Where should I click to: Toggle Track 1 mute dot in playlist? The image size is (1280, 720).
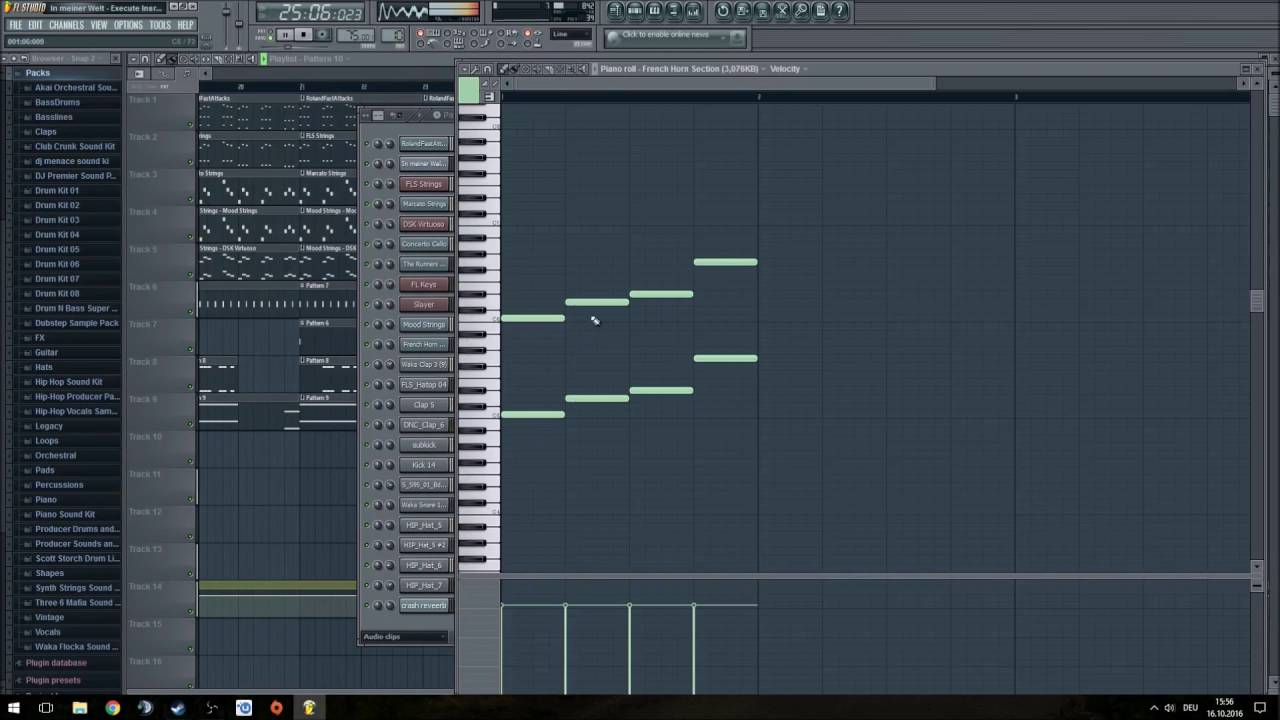pyautogui.click(x=190, y=124)
